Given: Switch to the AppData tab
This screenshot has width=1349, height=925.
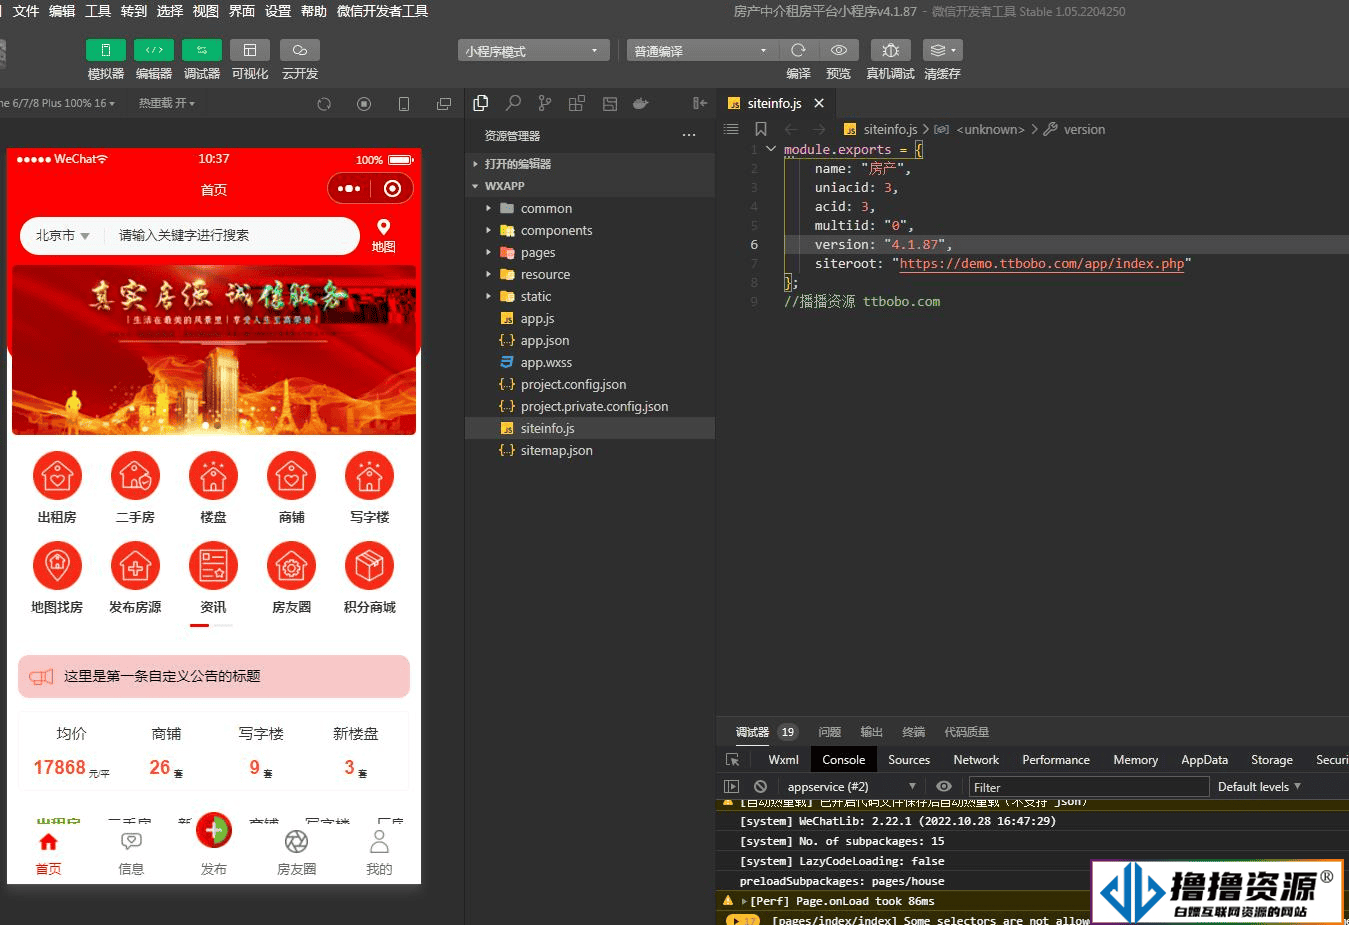Looking at the screenshot, I should [x=1204, y=760].
